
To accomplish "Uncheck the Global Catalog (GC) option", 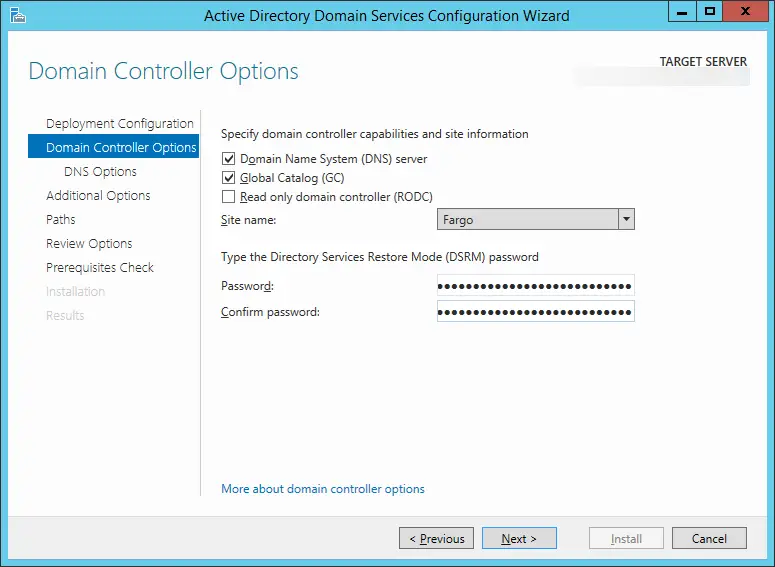I will click(x=228, y=177).
